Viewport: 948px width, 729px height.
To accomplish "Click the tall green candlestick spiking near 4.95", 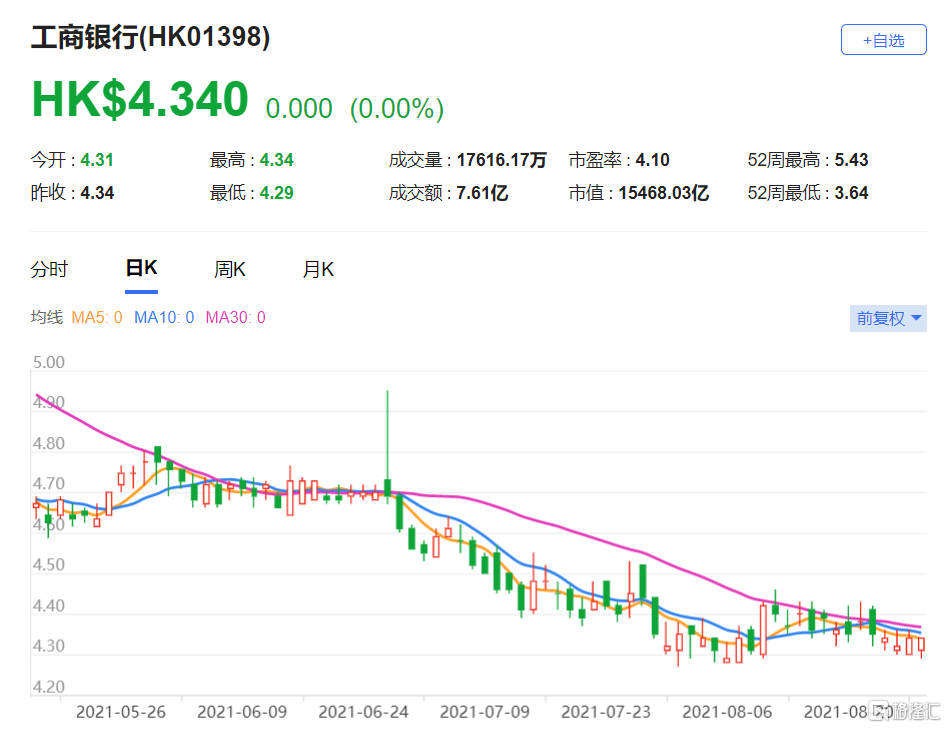I will coord(388,447).
